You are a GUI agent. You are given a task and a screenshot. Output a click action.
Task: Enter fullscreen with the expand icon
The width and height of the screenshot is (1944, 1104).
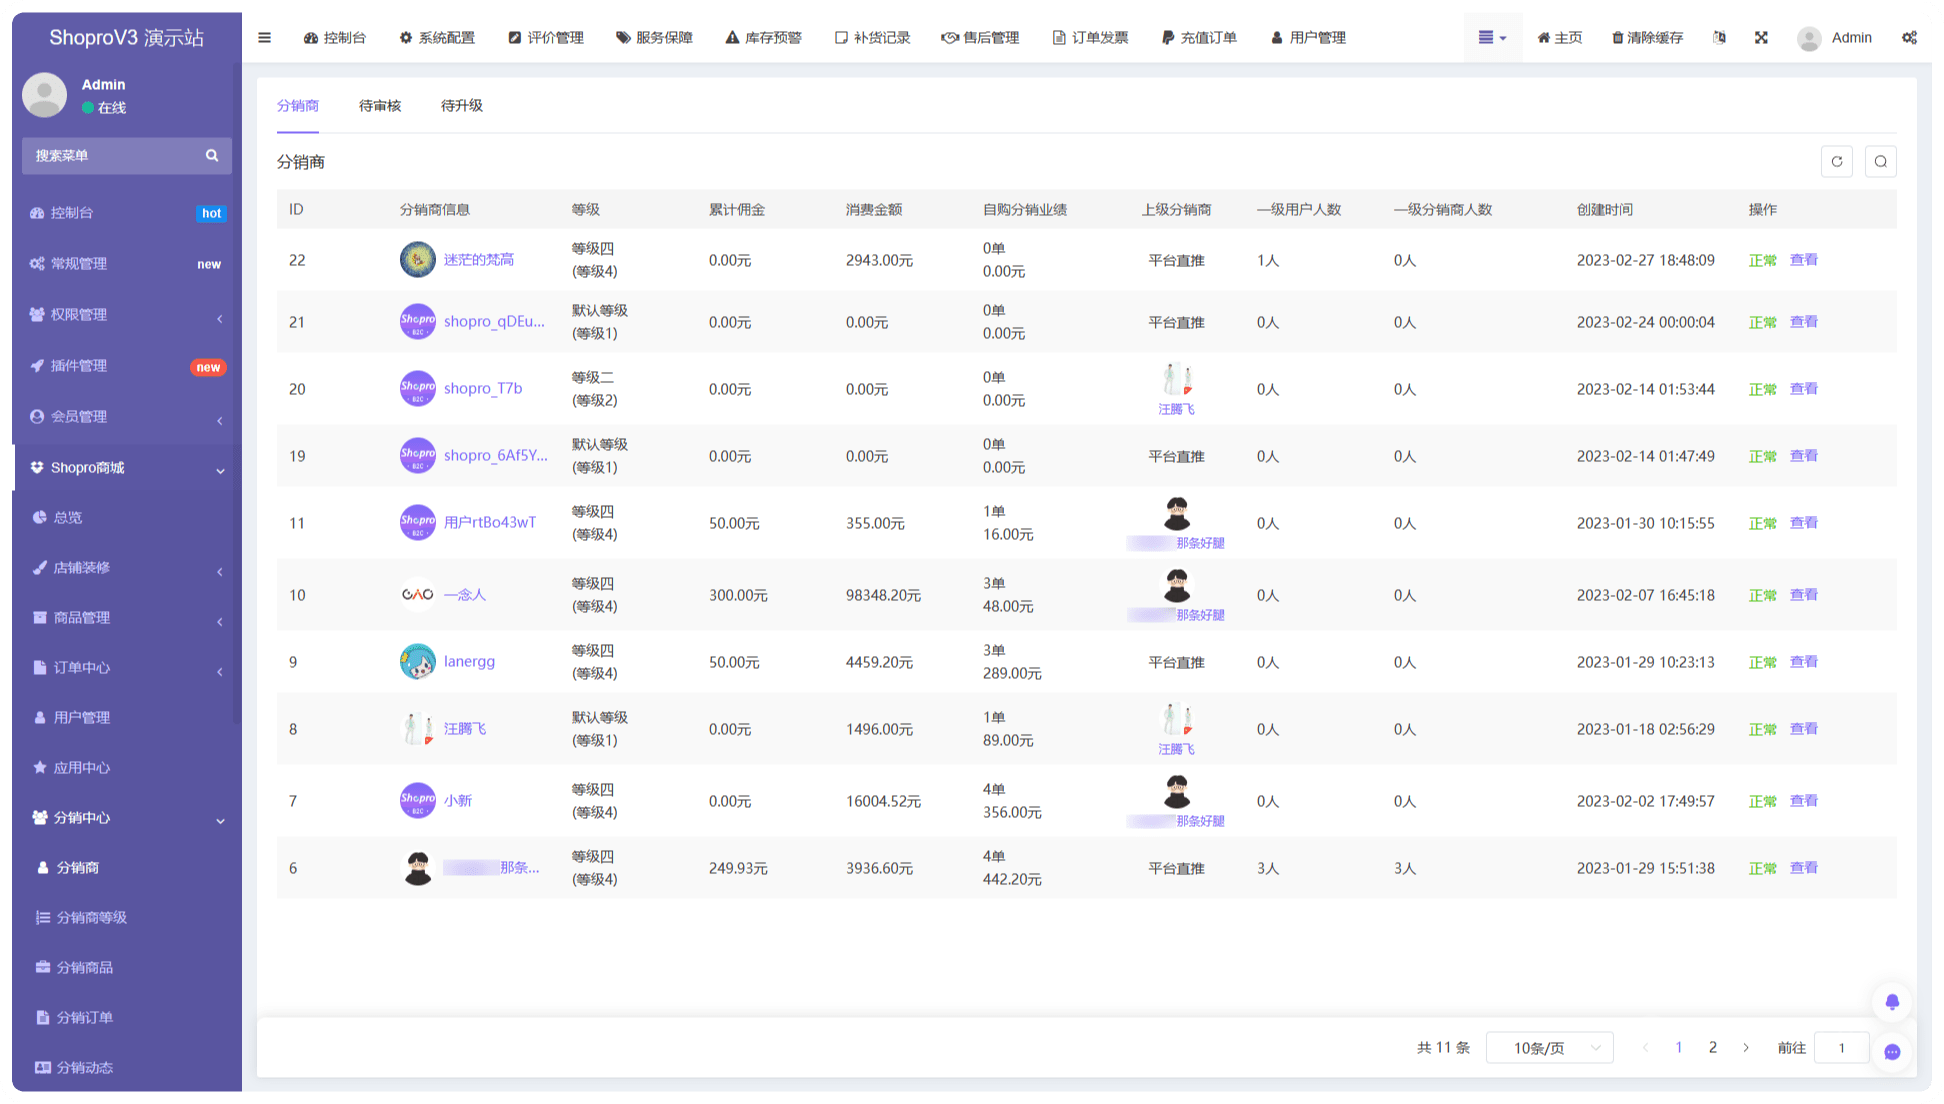[1761, 38]
